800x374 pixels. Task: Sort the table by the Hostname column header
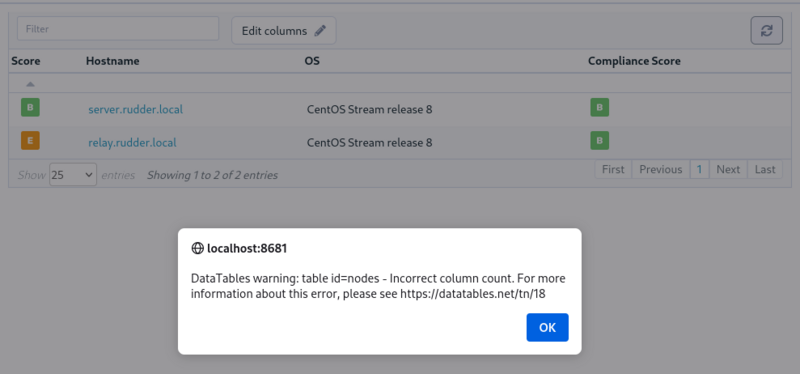click(x=112, y=61)
